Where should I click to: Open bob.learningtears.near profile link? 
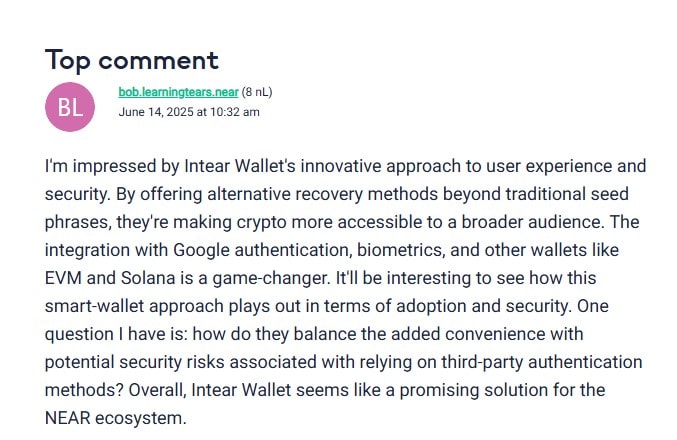178,92
